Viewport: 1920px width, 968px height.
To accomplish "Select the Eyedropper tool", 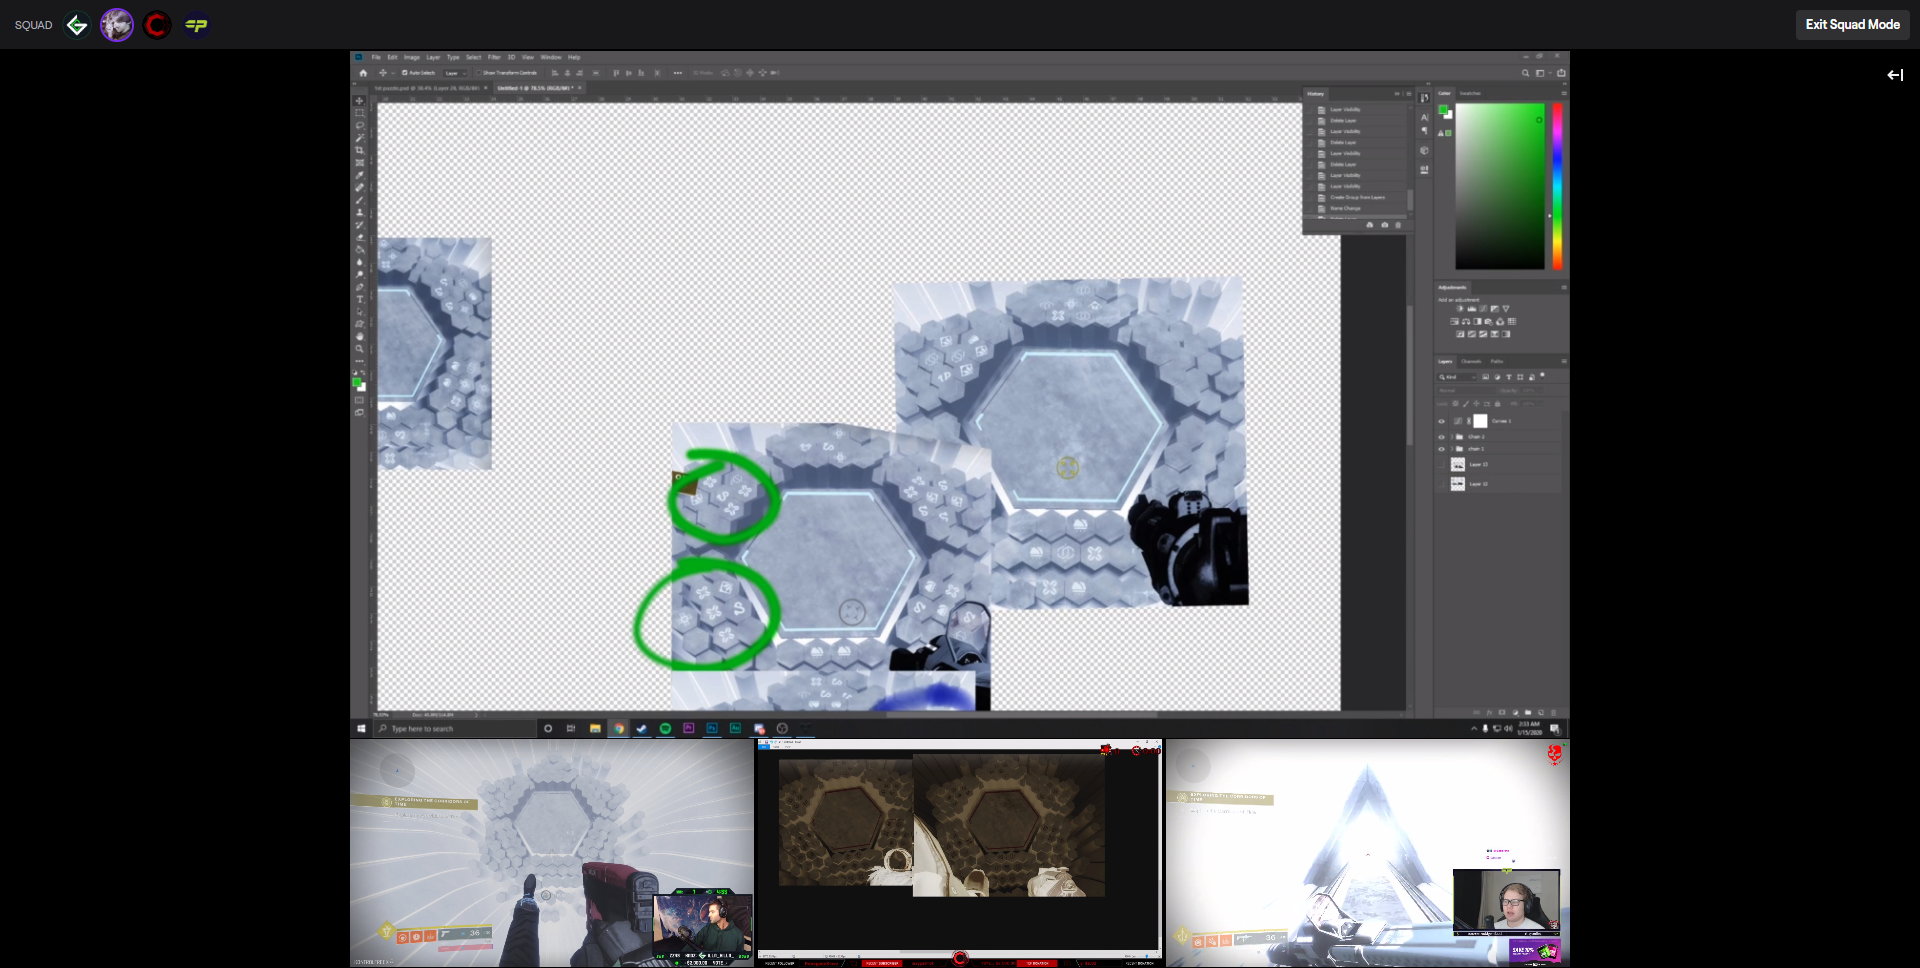I will click(x=359, y=175).
